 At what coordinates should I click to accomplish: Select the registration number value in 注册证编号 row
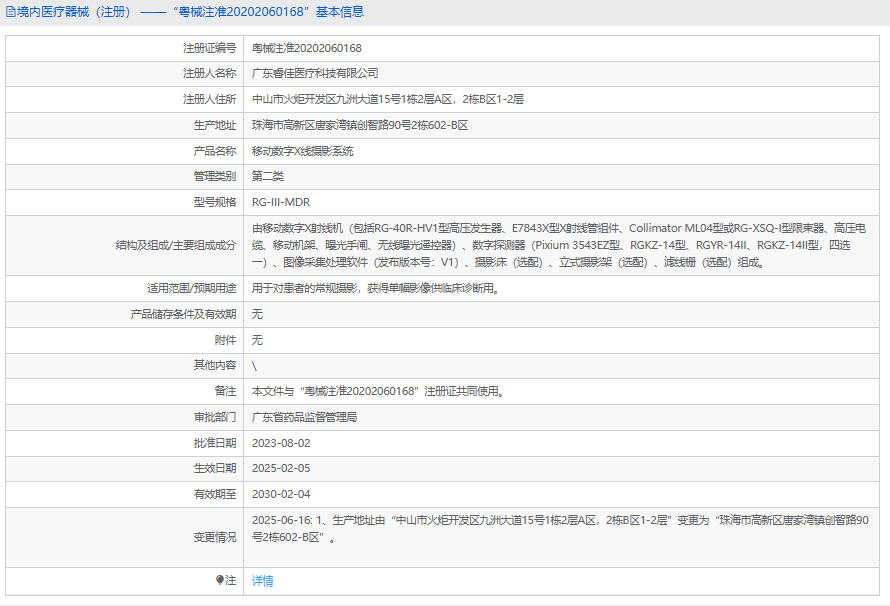point(306,48)
